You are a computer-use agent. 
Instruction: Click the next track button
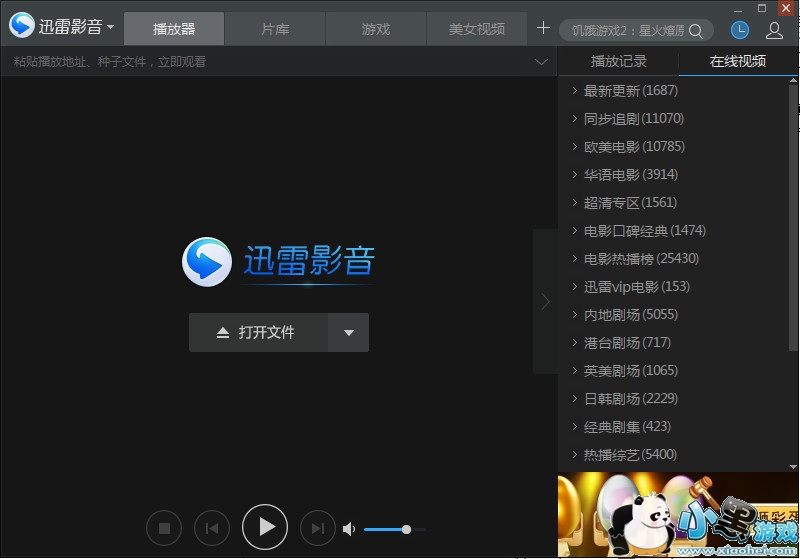click(x=318, y=528)
